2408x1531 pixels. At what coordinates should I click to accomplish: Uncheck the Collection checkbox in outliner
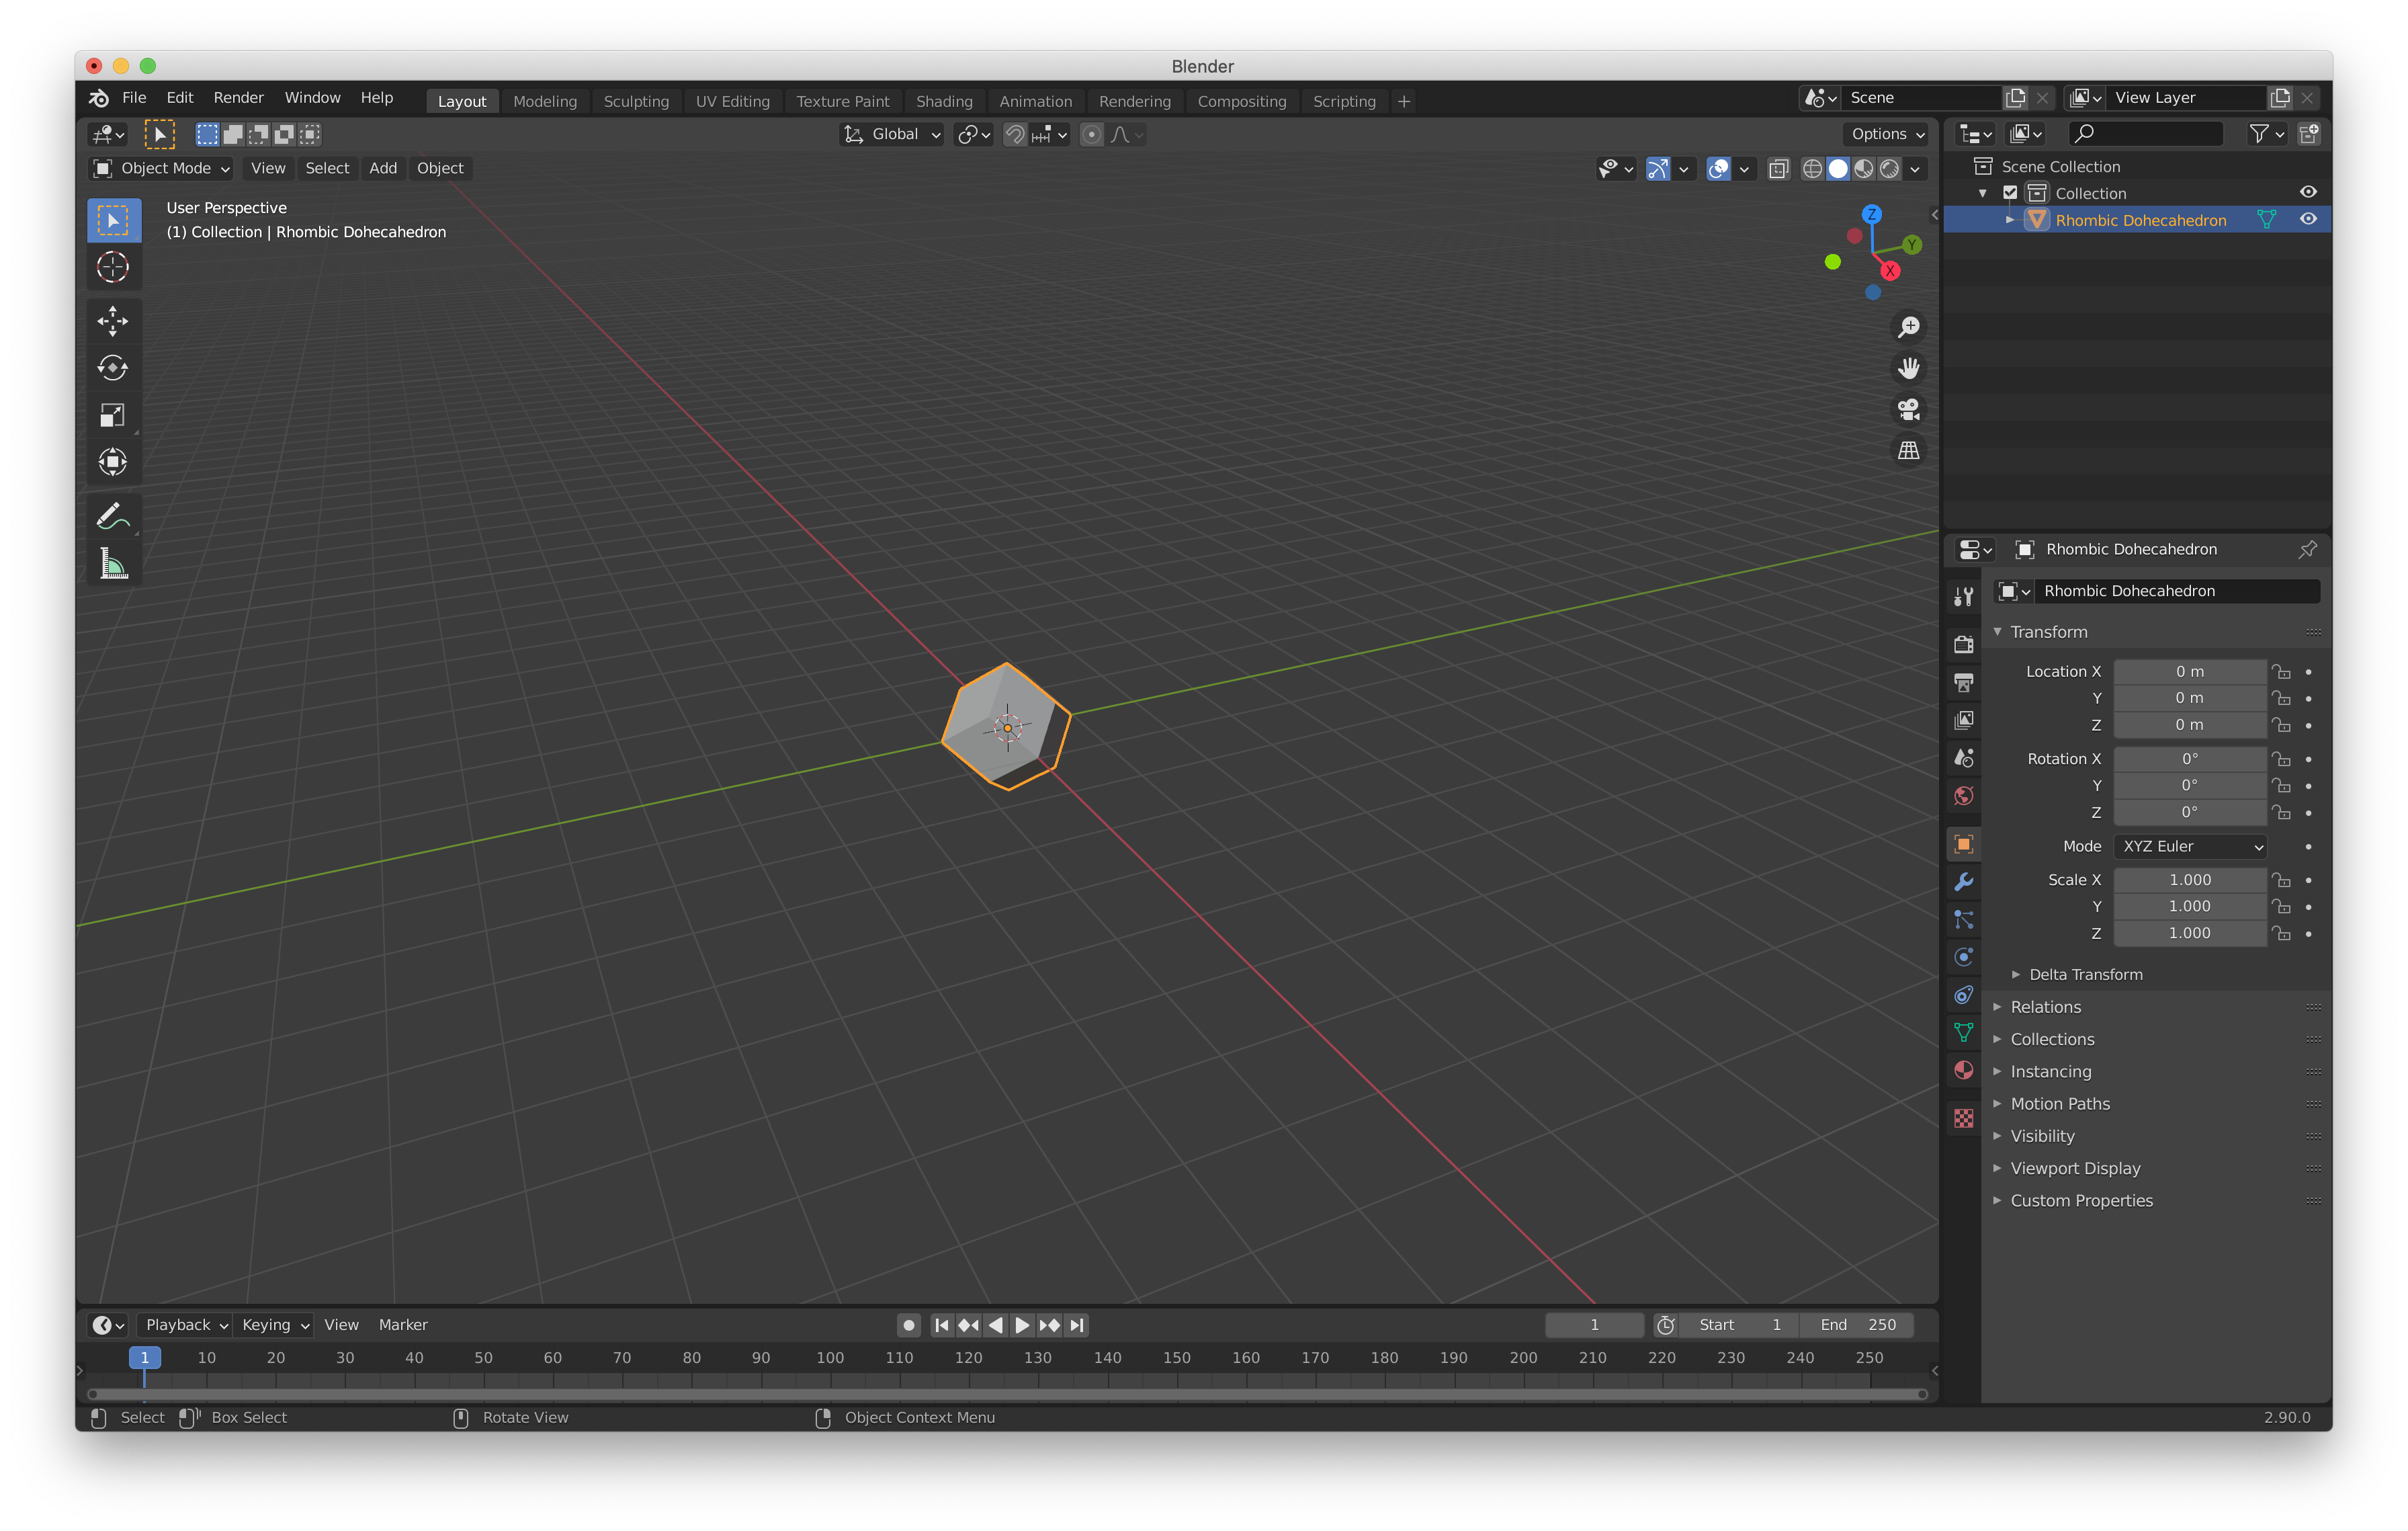coord(2010,193)
